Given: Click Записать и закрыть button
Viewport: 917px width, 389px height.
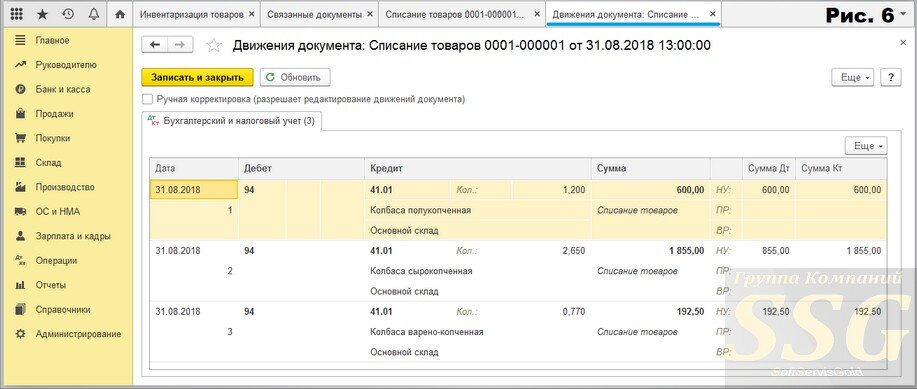Looking at the screenshot, I should click(197, 77).
